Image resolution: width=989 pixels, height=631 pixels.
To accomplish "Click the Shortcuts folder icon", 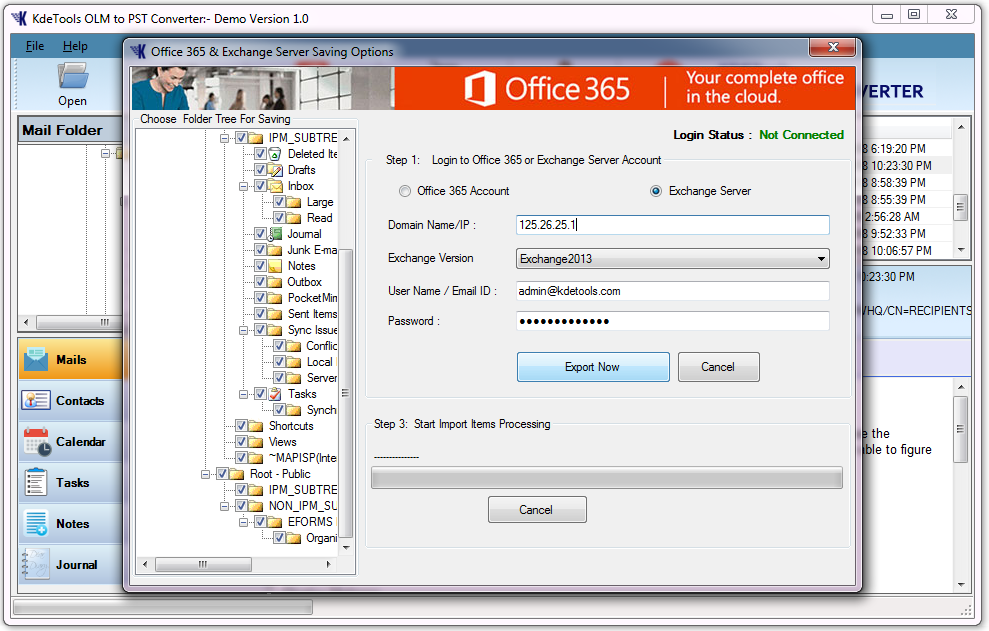I will pos(256,426).
